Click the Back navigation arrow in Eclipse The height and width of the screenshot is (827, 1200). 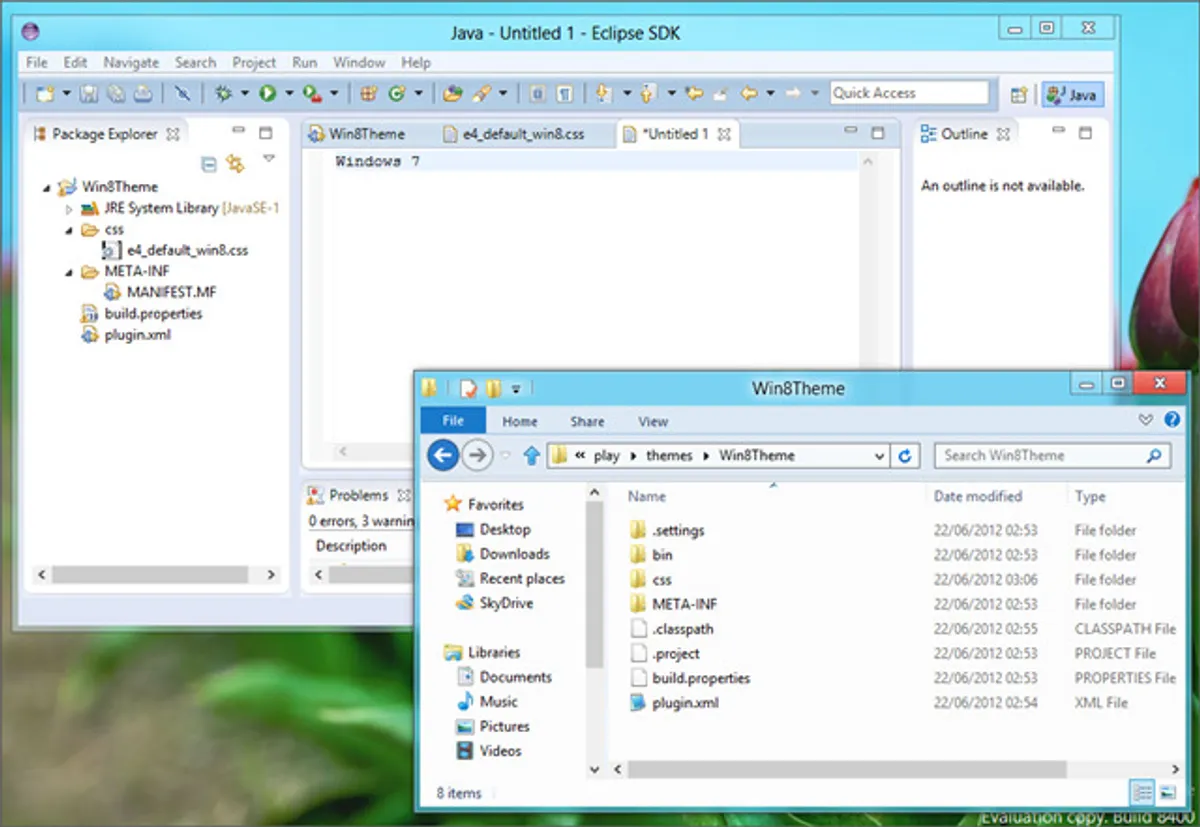tap(748, 93)
